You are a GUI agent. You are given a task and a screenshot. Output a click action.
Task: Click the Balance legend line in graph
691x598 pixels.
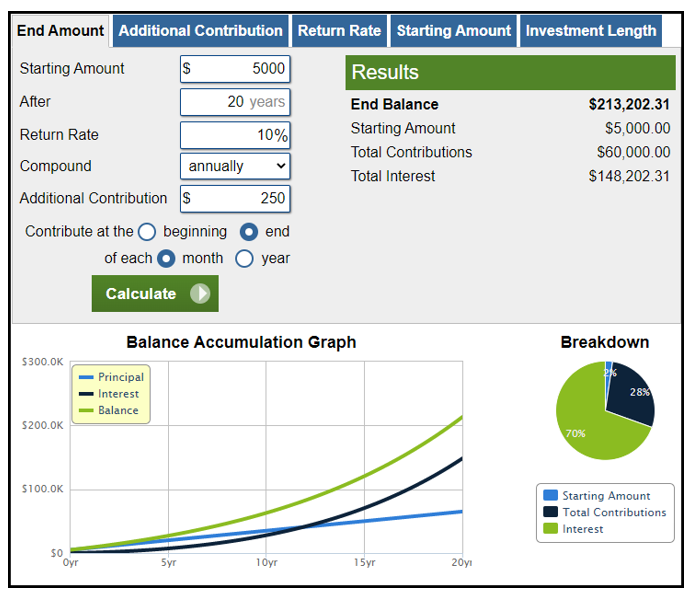click(86, 410)
